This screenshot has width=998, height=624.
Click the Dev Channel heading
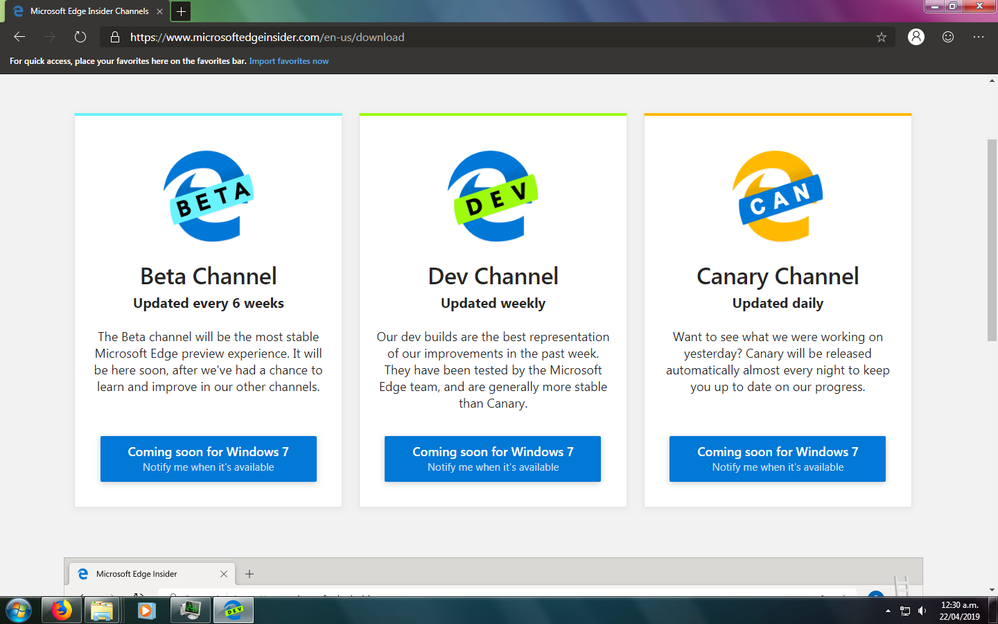pos(493,276)
